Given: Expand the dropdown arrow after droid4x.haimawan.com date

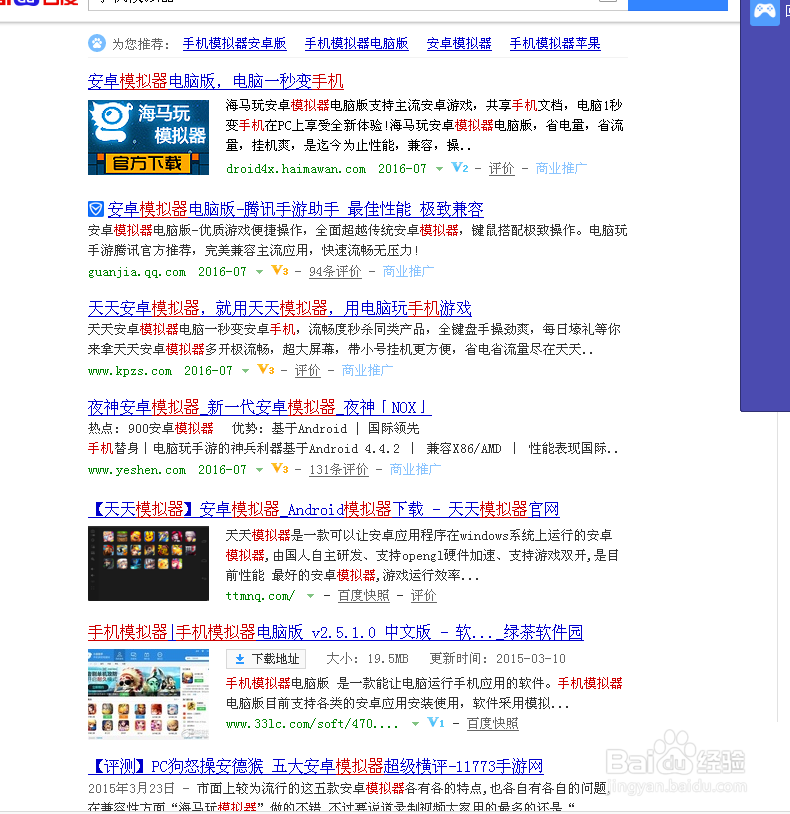Looking at the screenshot, I should (x=440, y=169).
